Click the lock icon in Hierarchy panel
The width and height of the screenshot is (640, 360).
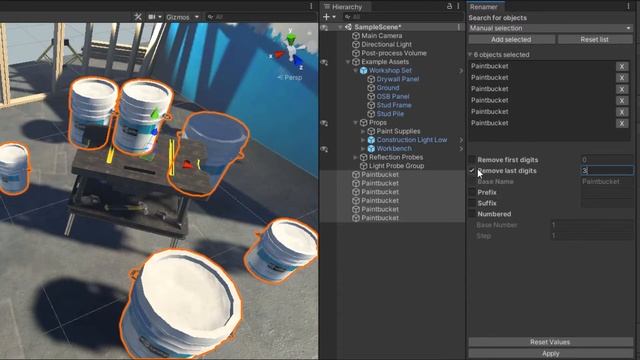(x=449, y=6)
